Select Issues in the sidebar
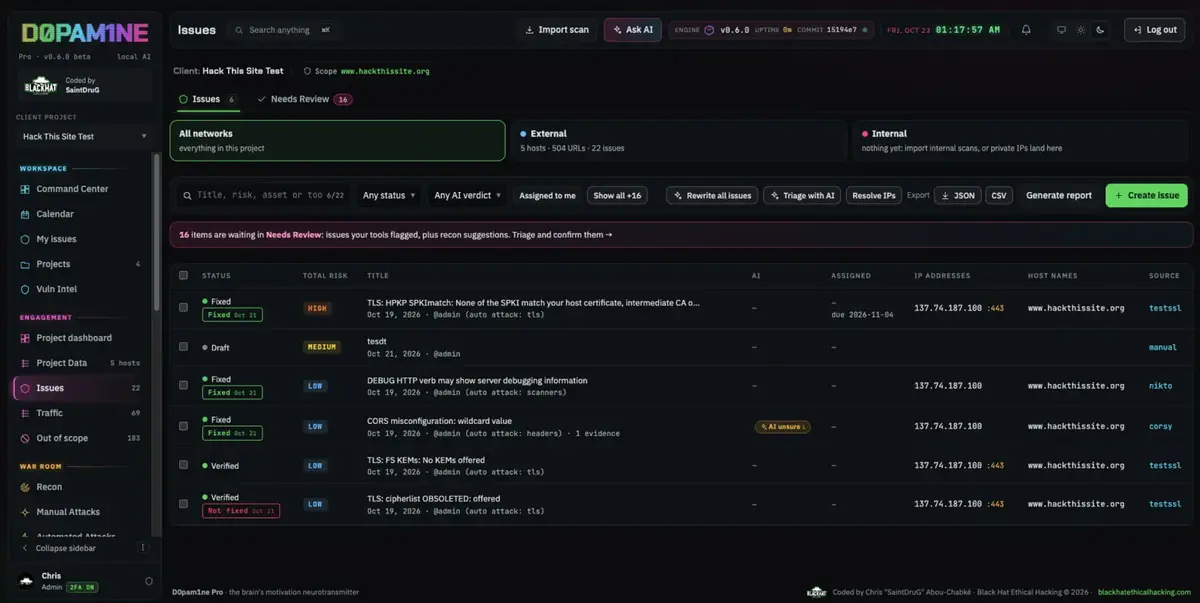Image resolution: width=1200 pixels, height=603 pixels. [80, 388]
